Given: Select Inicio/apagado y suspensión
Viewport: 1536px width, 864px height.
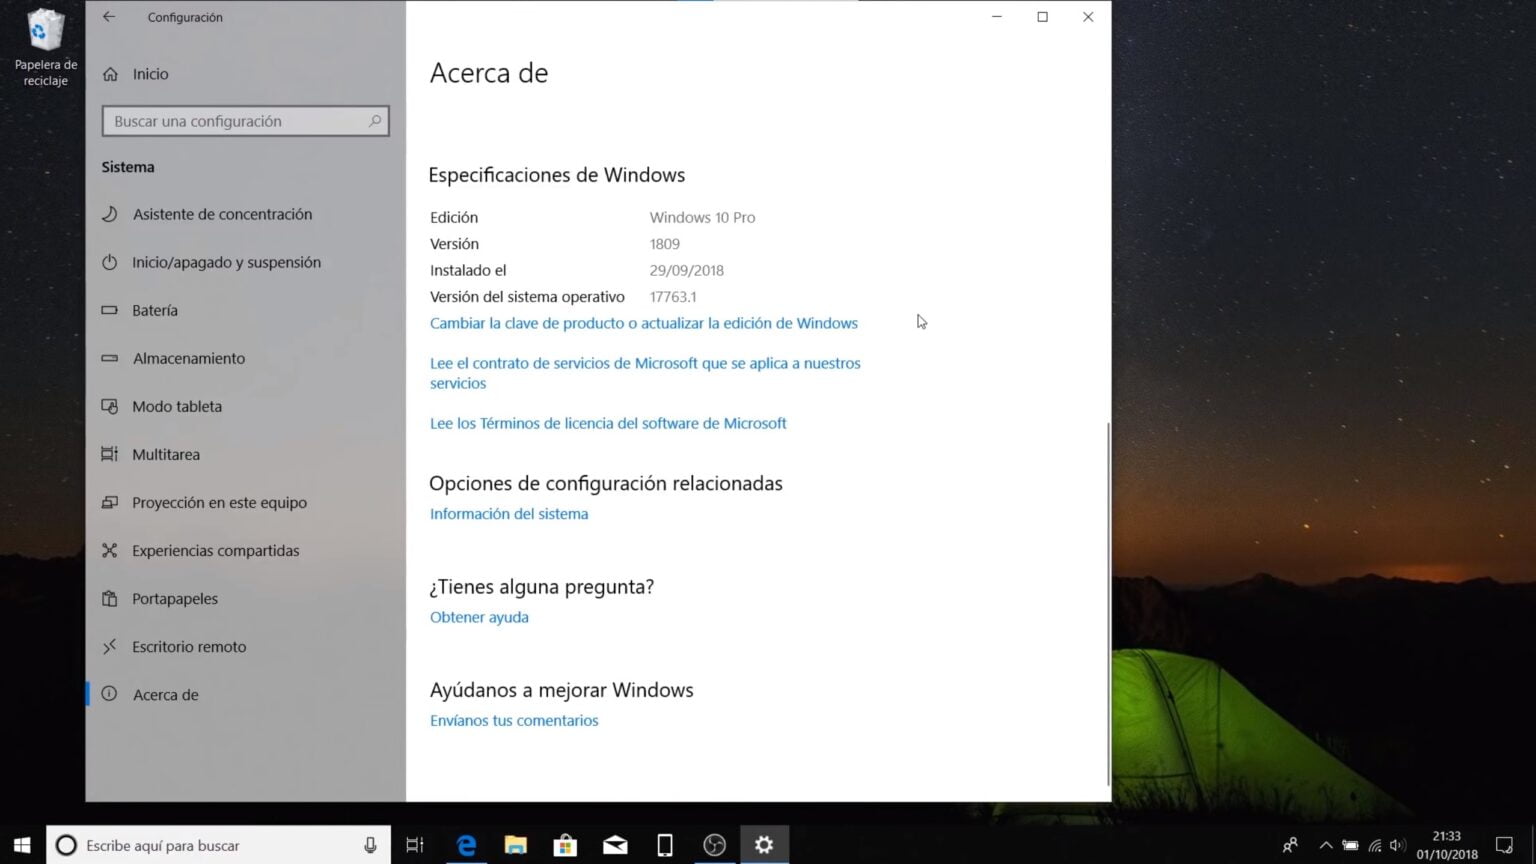Looking at the screenshot, I should click(226, 262).
